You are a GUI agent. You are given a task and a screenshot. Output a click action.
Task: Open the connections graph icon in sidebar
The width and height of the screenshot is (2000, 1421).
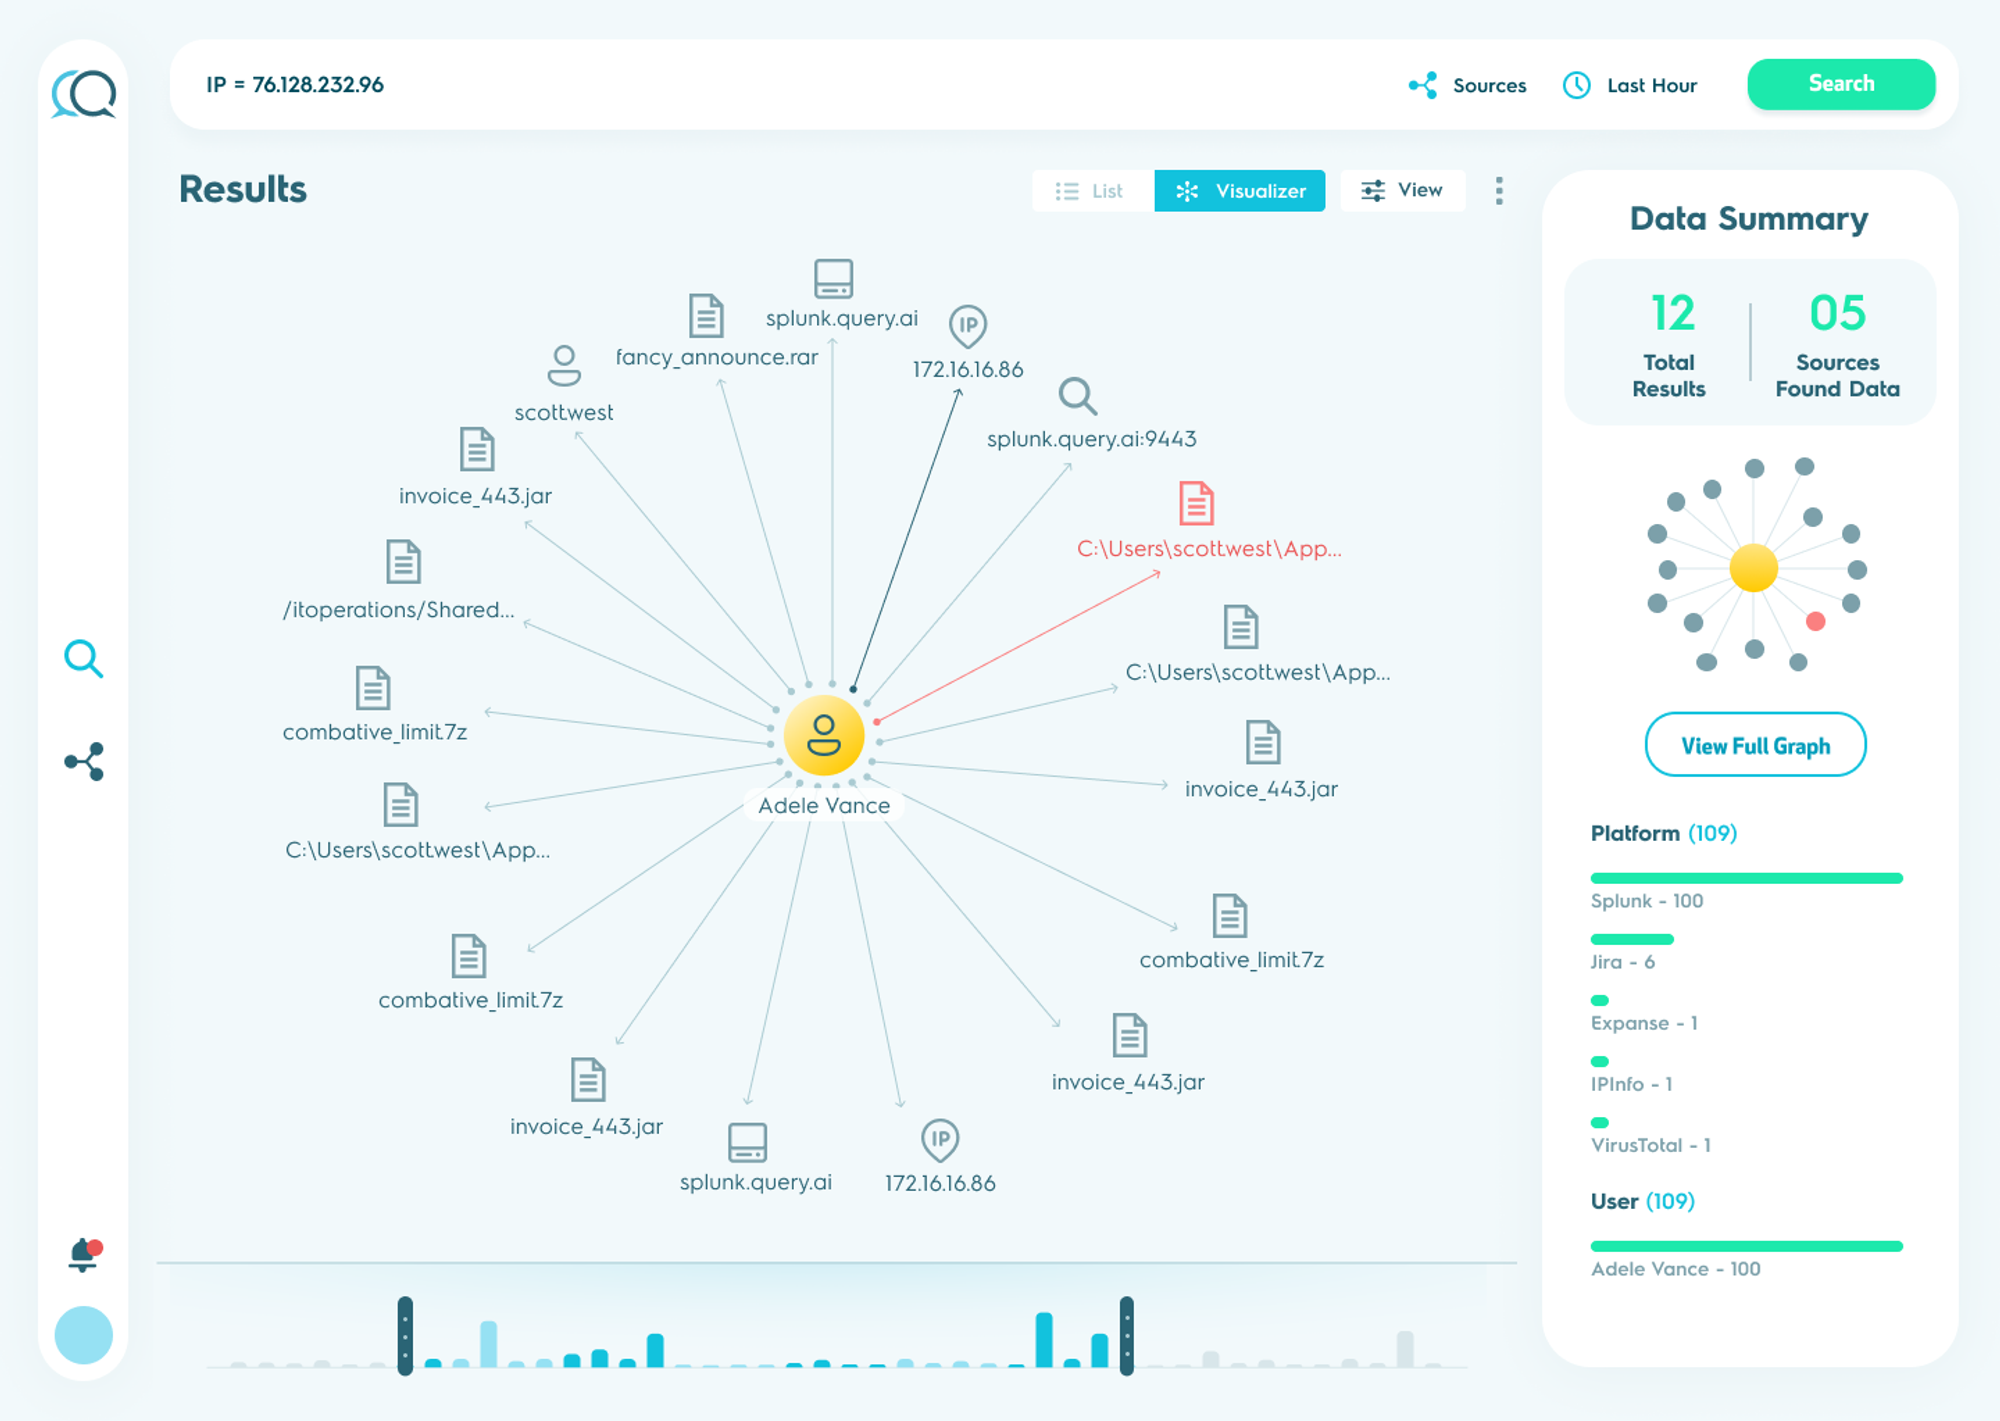click(84, 762)
